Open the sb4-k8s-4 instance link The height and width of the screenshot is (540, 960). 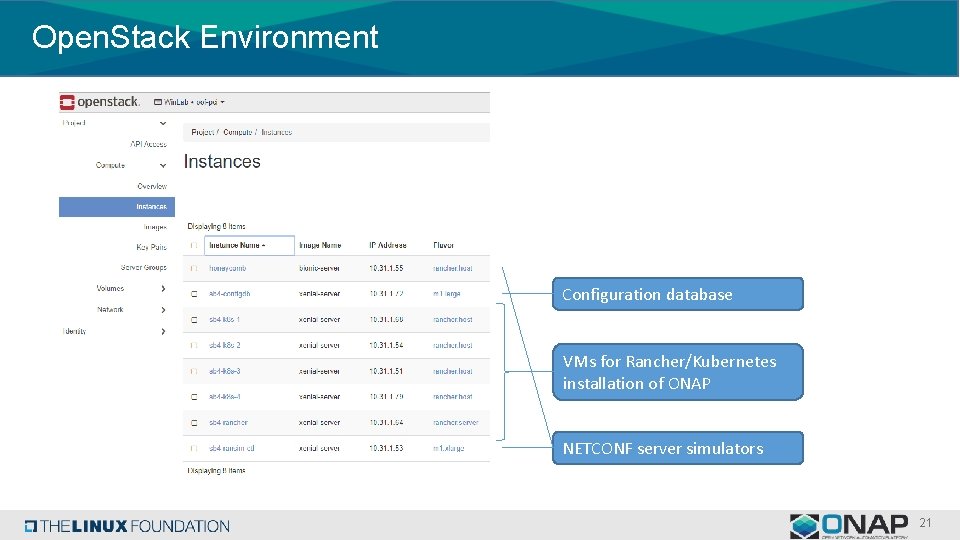point(224,397)
